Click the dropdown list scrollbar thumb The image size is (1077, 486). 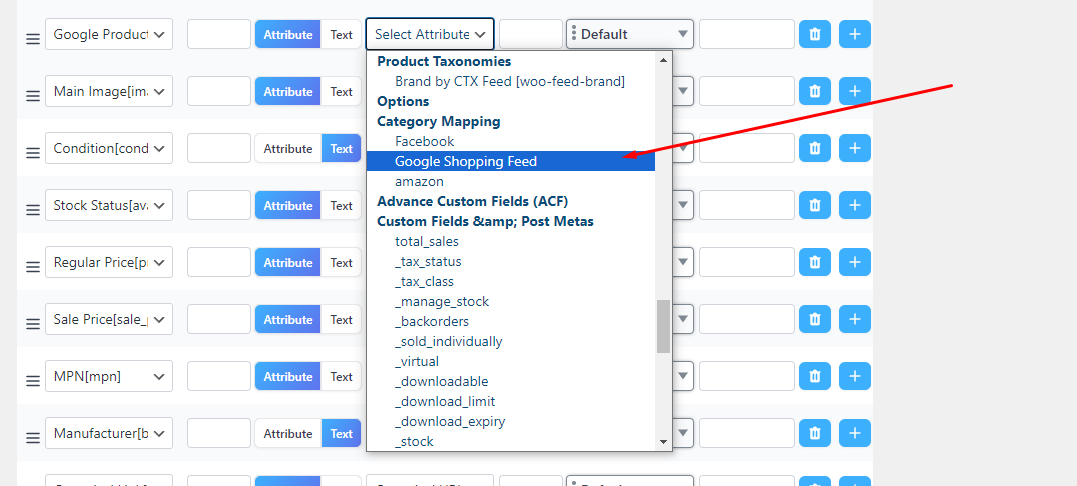pyautogui.click(x=663, y=326)
